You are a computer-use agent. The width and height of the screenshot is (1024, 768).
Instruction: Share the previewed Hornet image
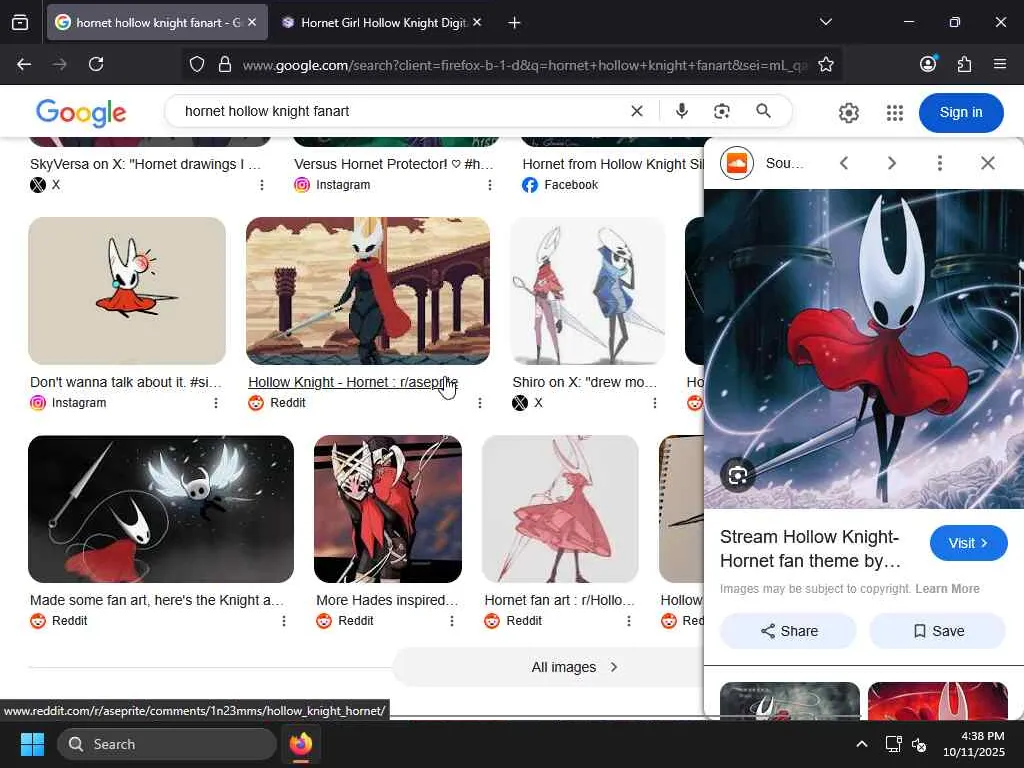tap(788, 631)
